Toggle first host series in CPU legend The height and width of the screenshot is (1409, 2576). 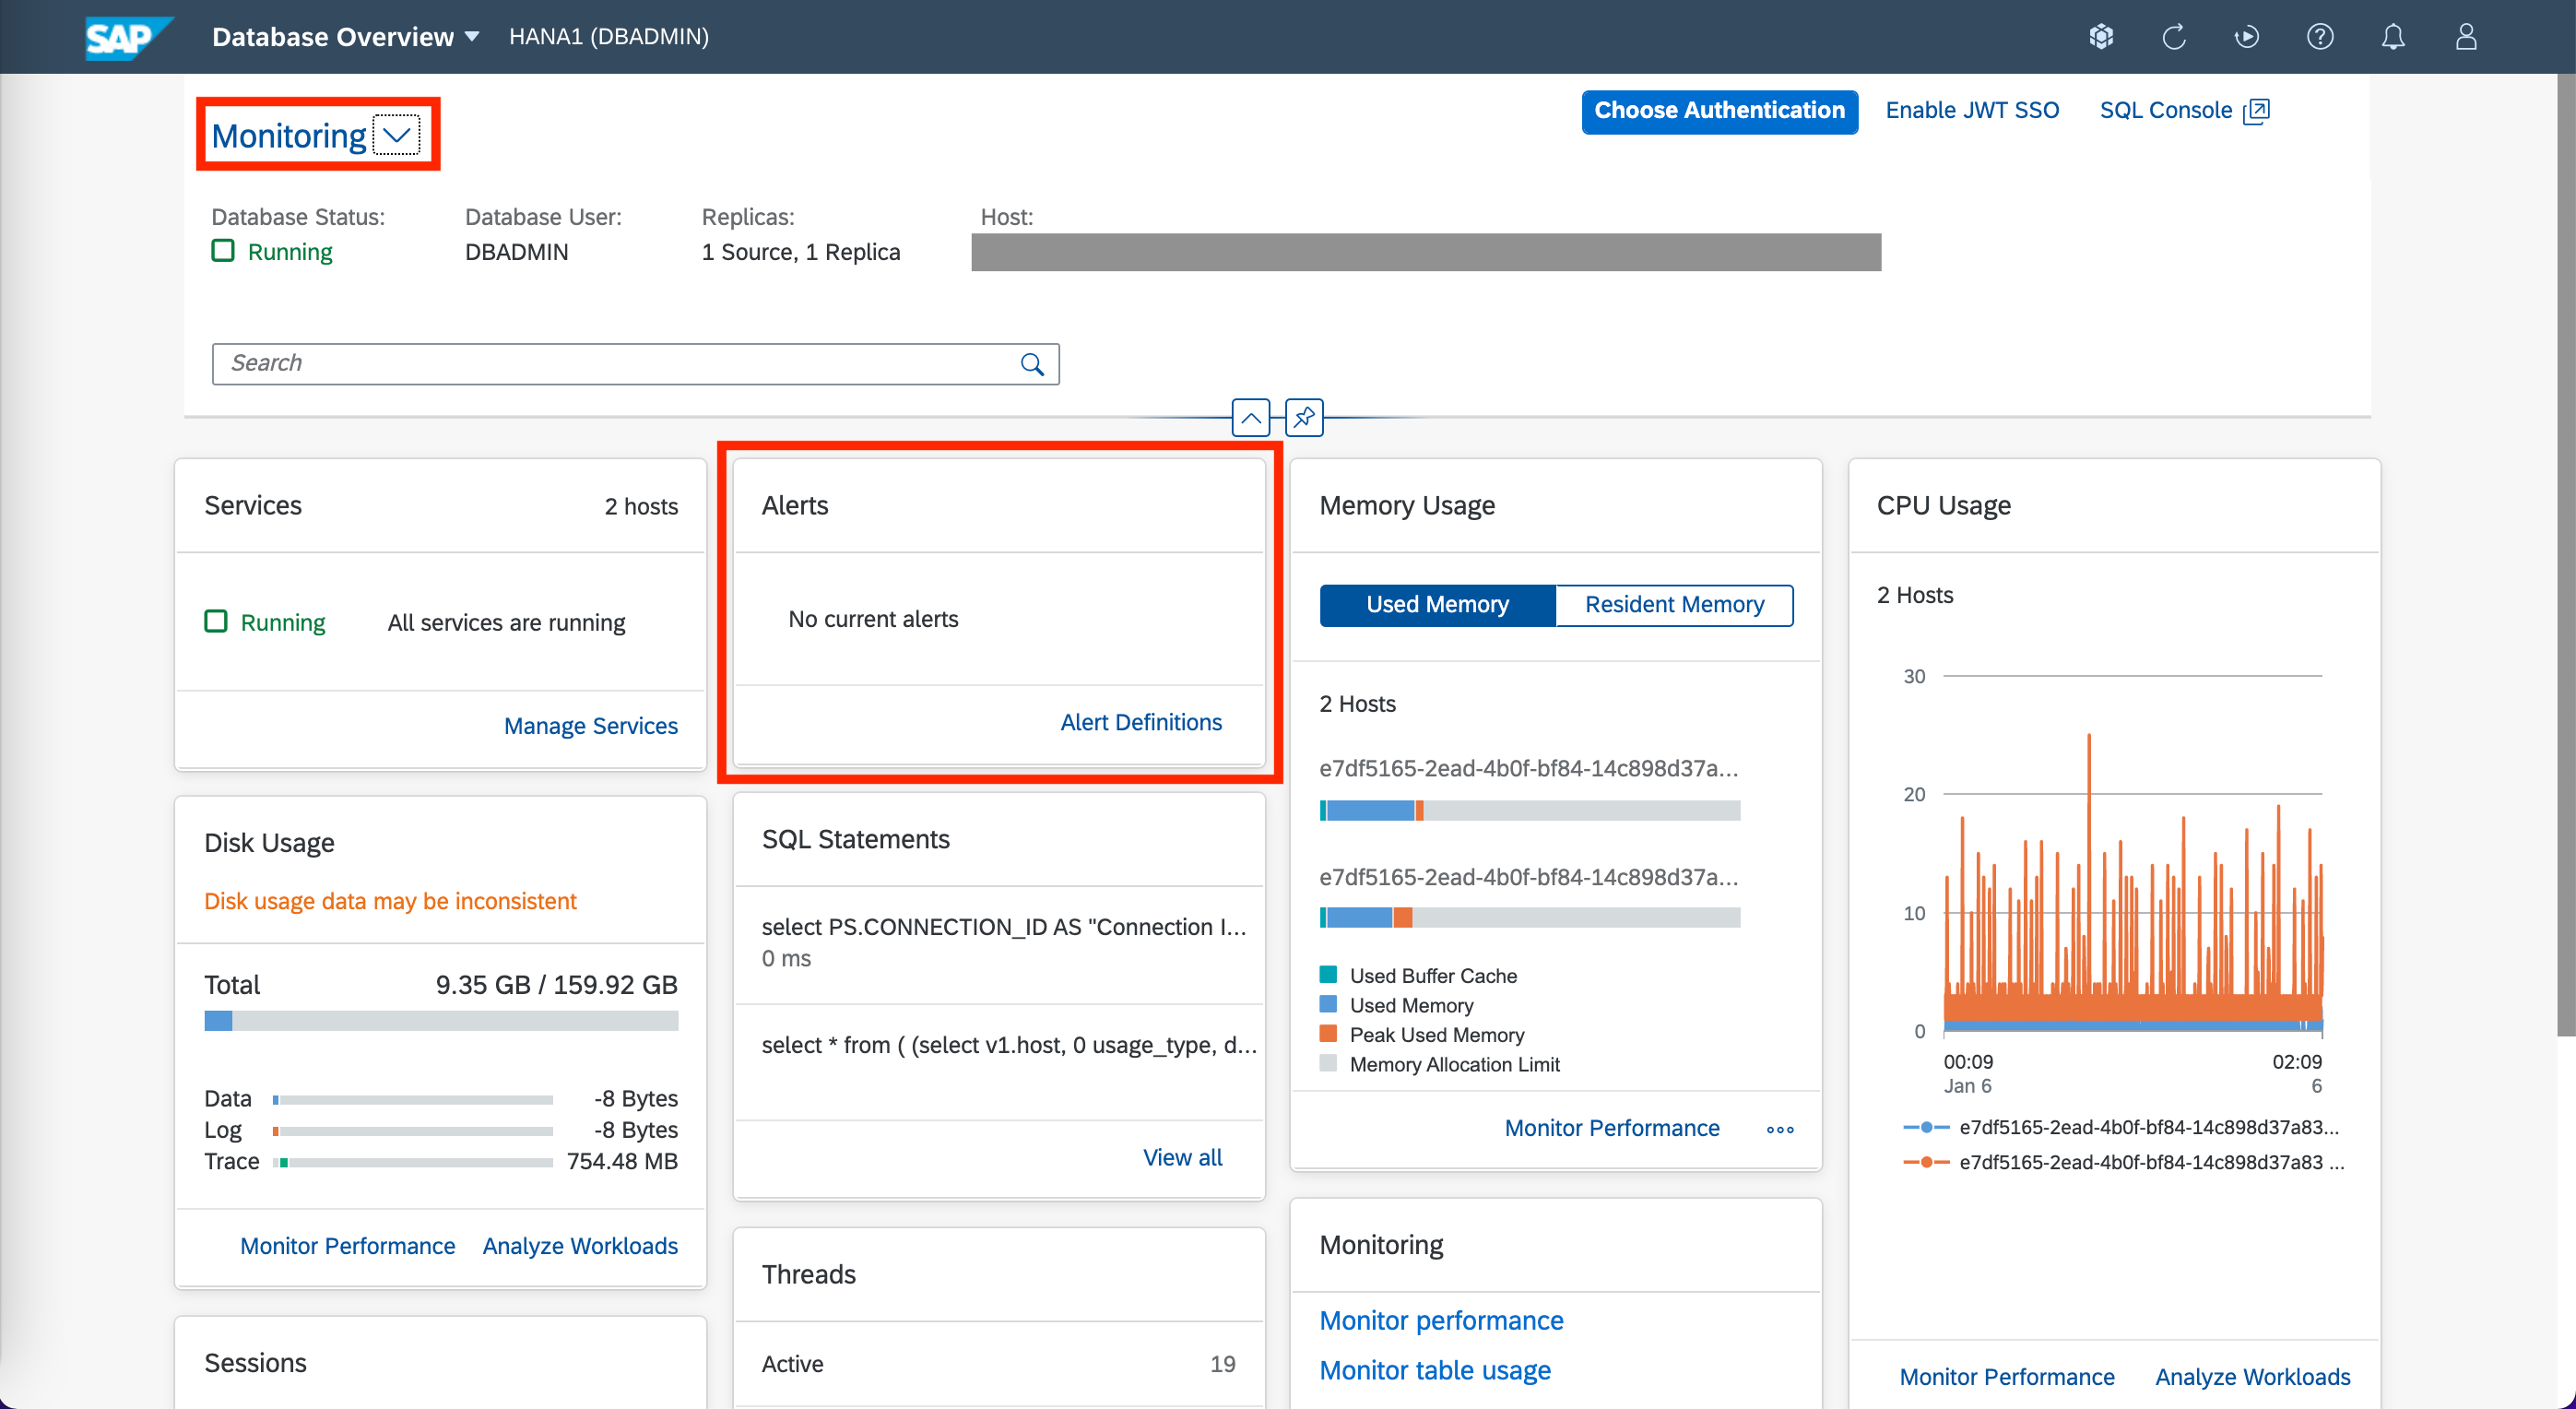pos(2147,1127)
